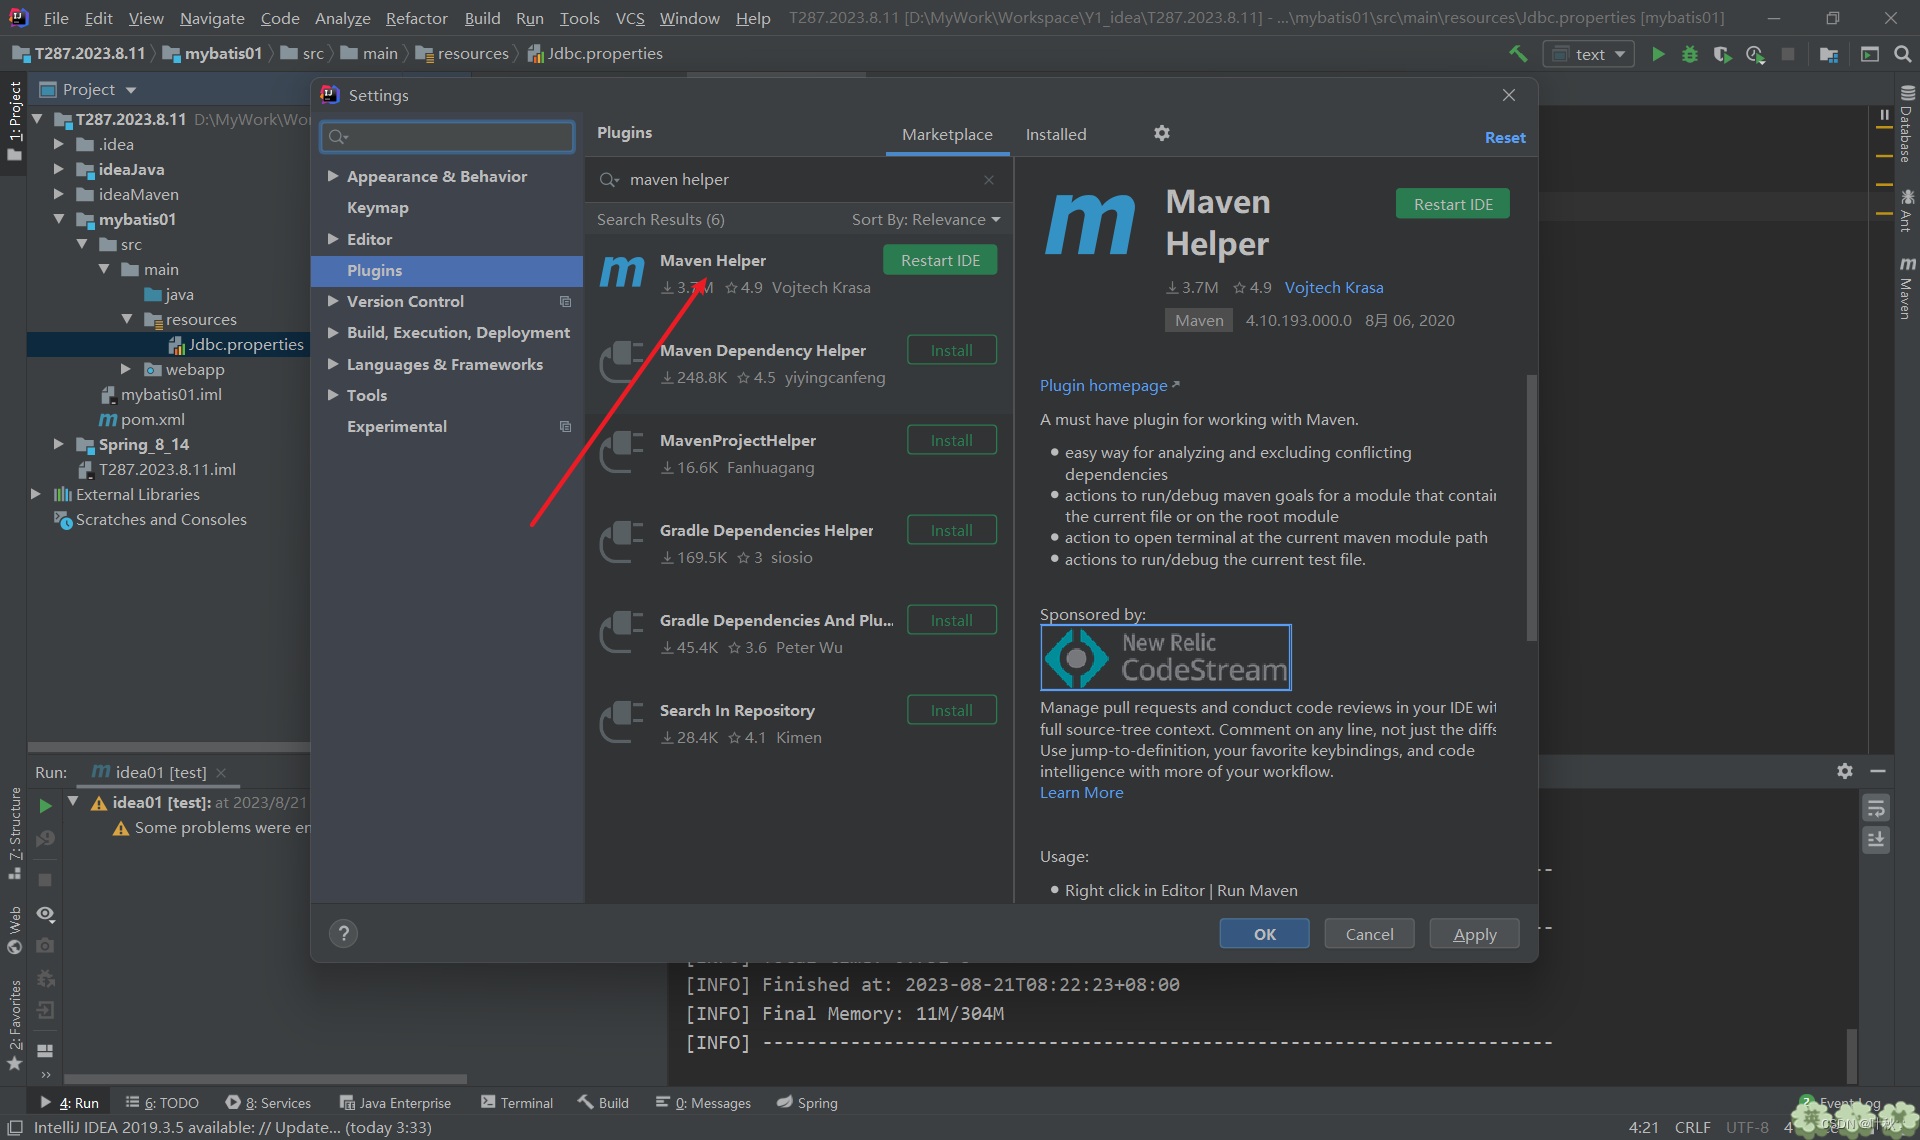Open the VCS menu
The image size is (1920, 1140).
[629, 18]
